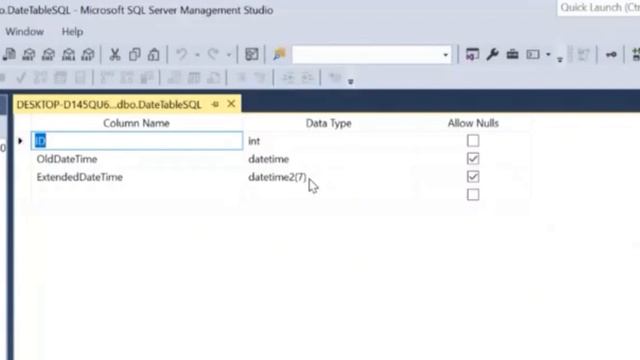
Task: Click the Analysis Services DAX Query icon
Action: pyautogui.click(x=88, y=55)
